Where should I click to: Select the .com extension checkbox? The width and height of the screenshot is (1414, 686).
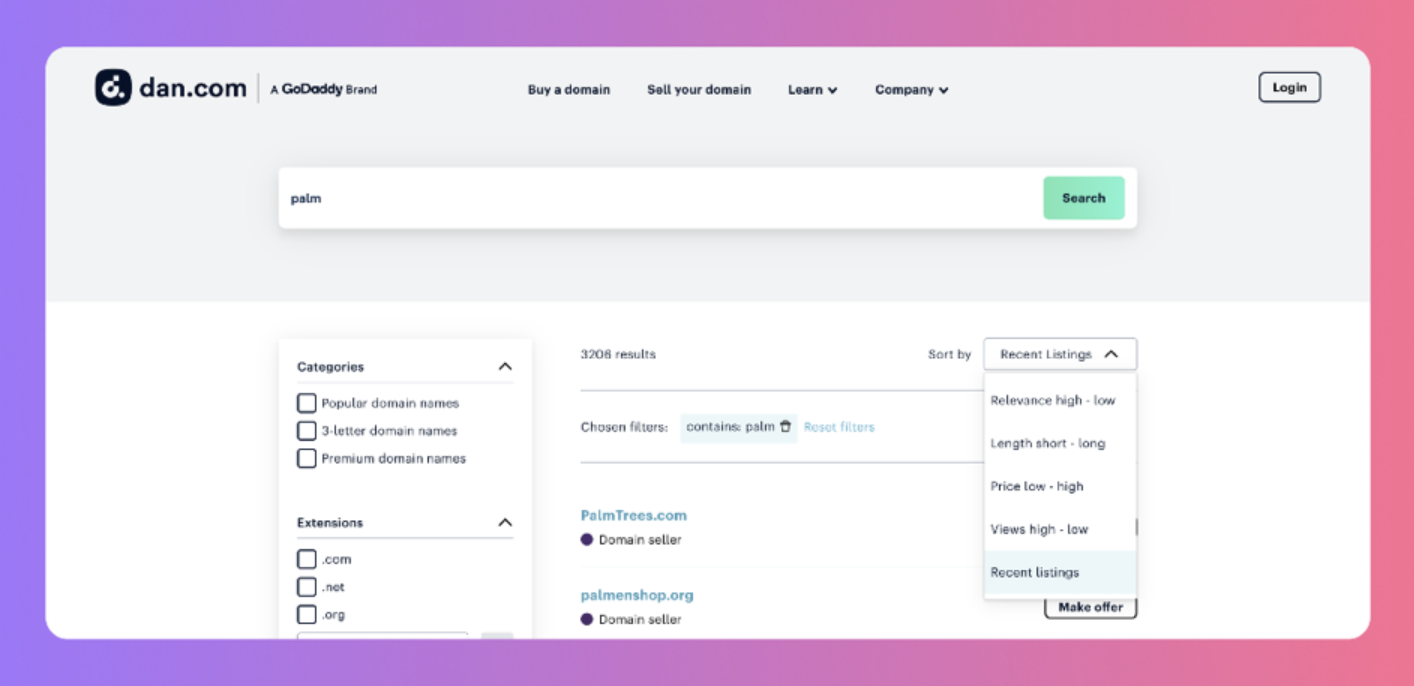pos(307,559)
